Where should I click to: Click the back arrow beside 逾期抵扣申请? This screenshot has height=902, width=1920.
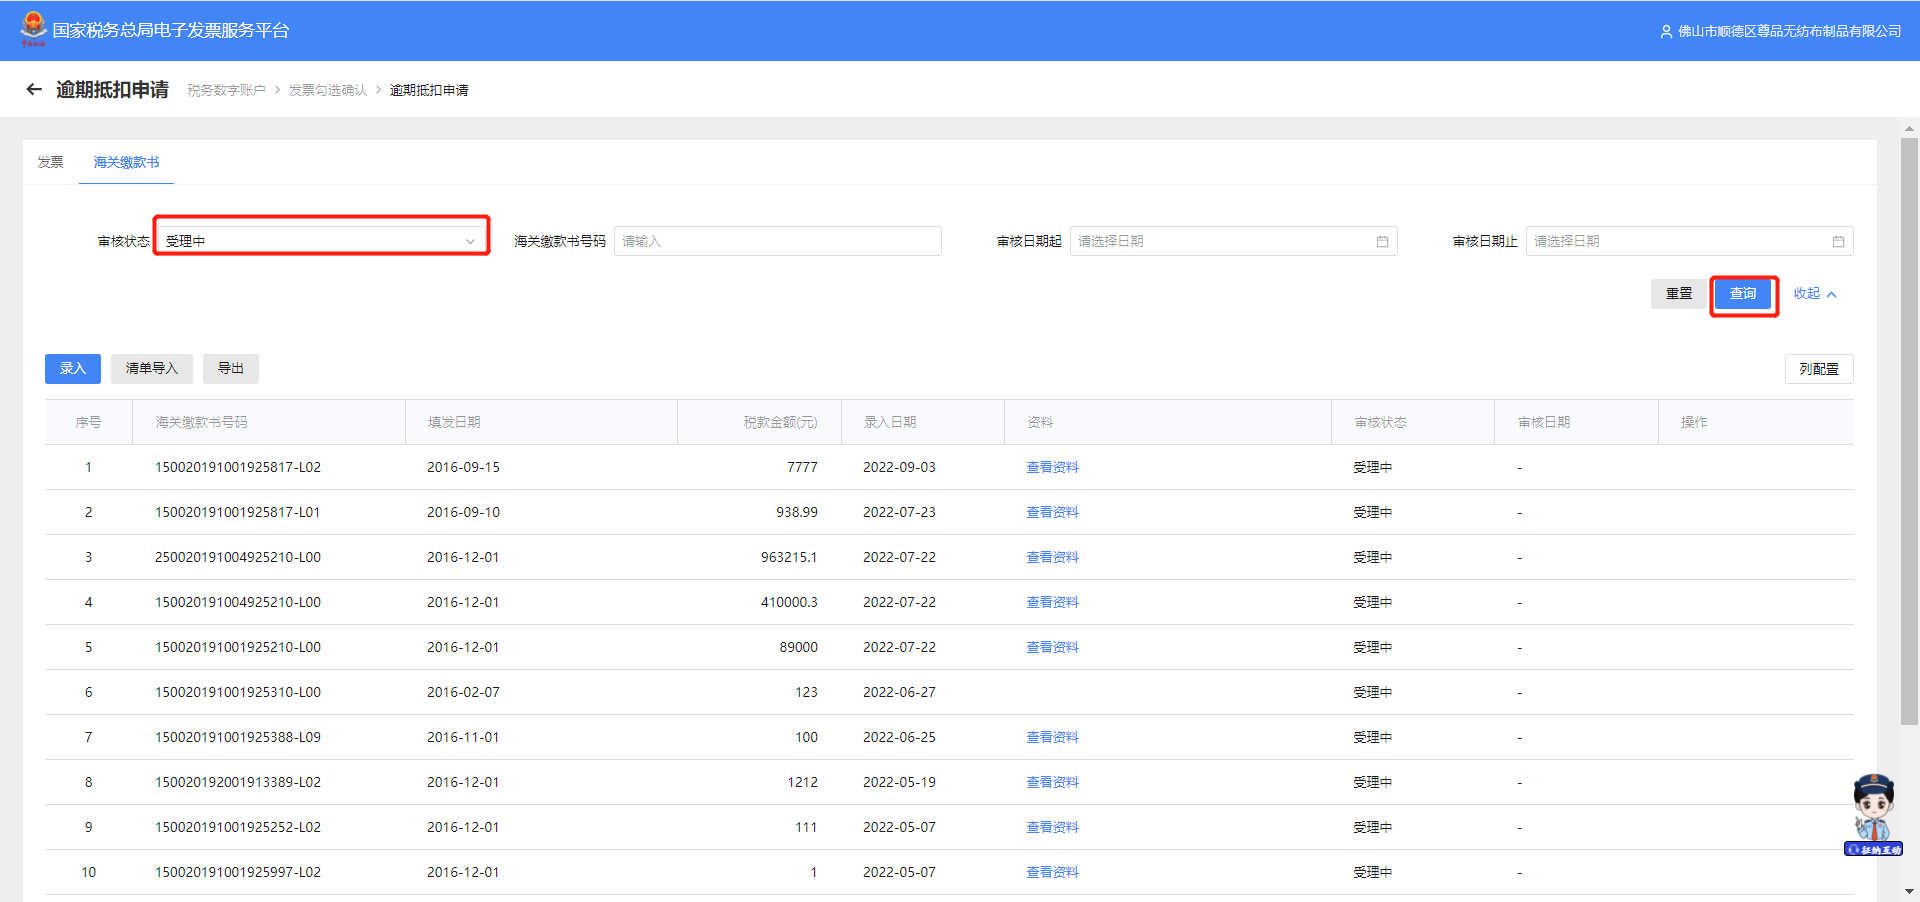pyautogui.click(x=34, y=90)
